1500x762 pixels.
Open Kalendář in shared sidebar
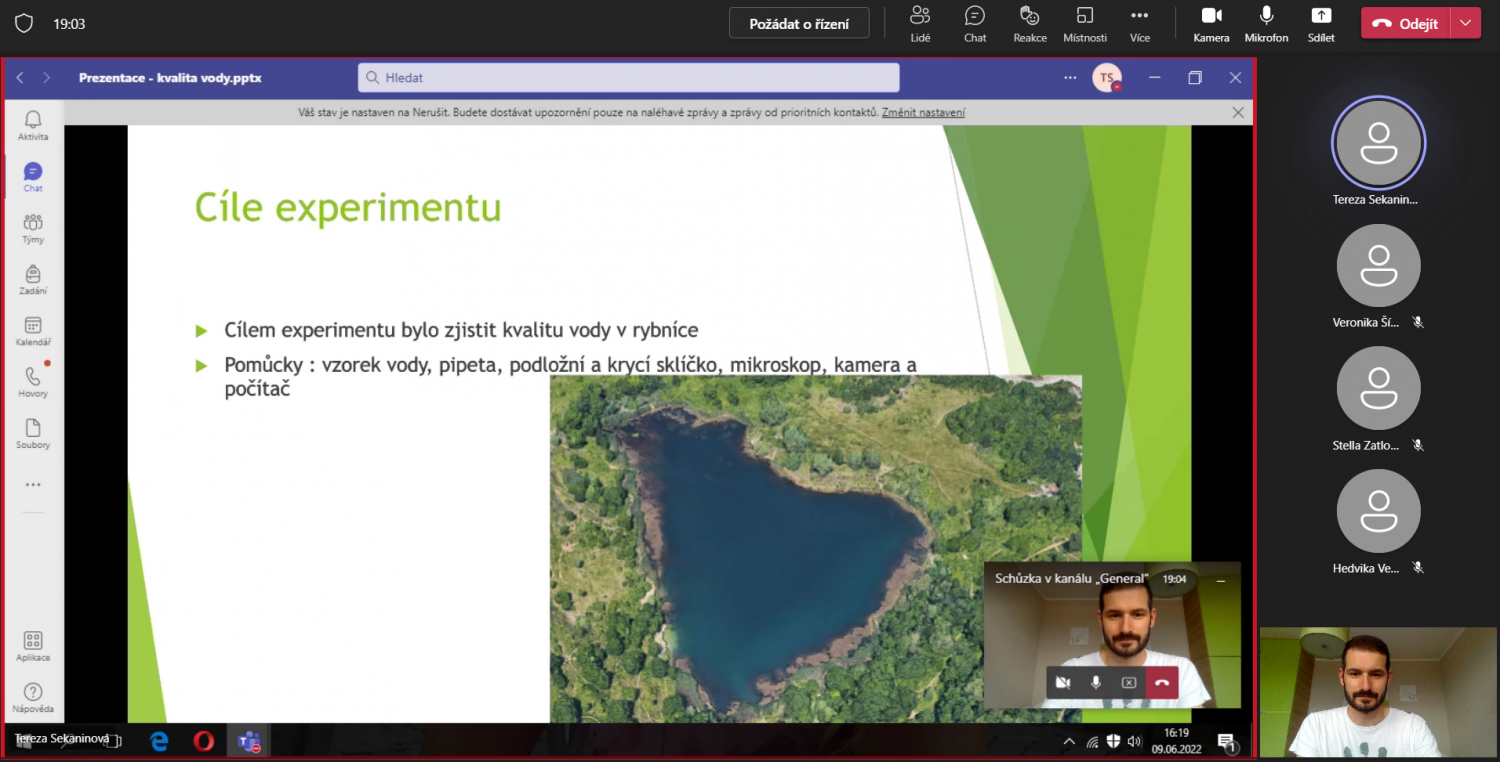tap(33, 331)
